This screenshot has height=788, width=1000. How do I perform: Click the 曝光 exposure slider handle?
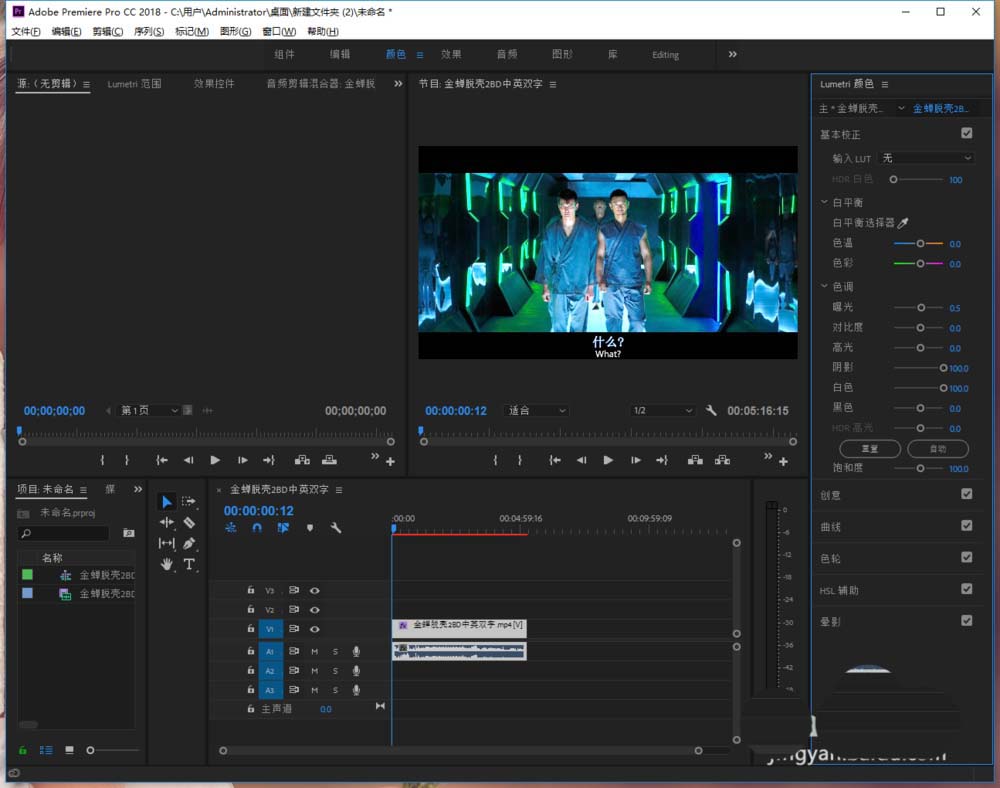click(920, 308)
